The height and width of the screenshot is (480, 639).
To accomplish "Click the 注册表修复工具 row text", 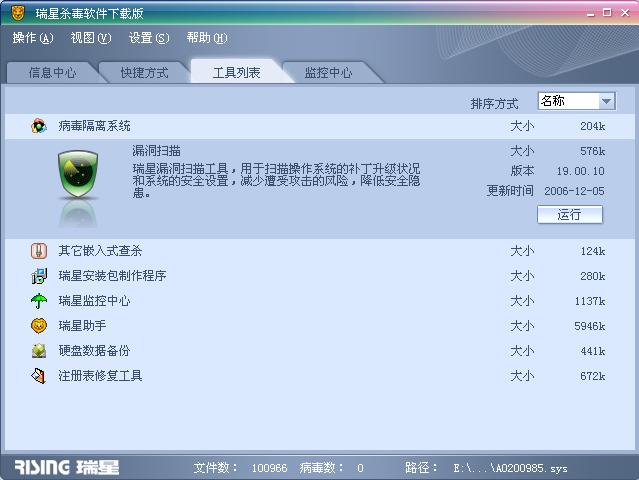I will click(100, 376).
